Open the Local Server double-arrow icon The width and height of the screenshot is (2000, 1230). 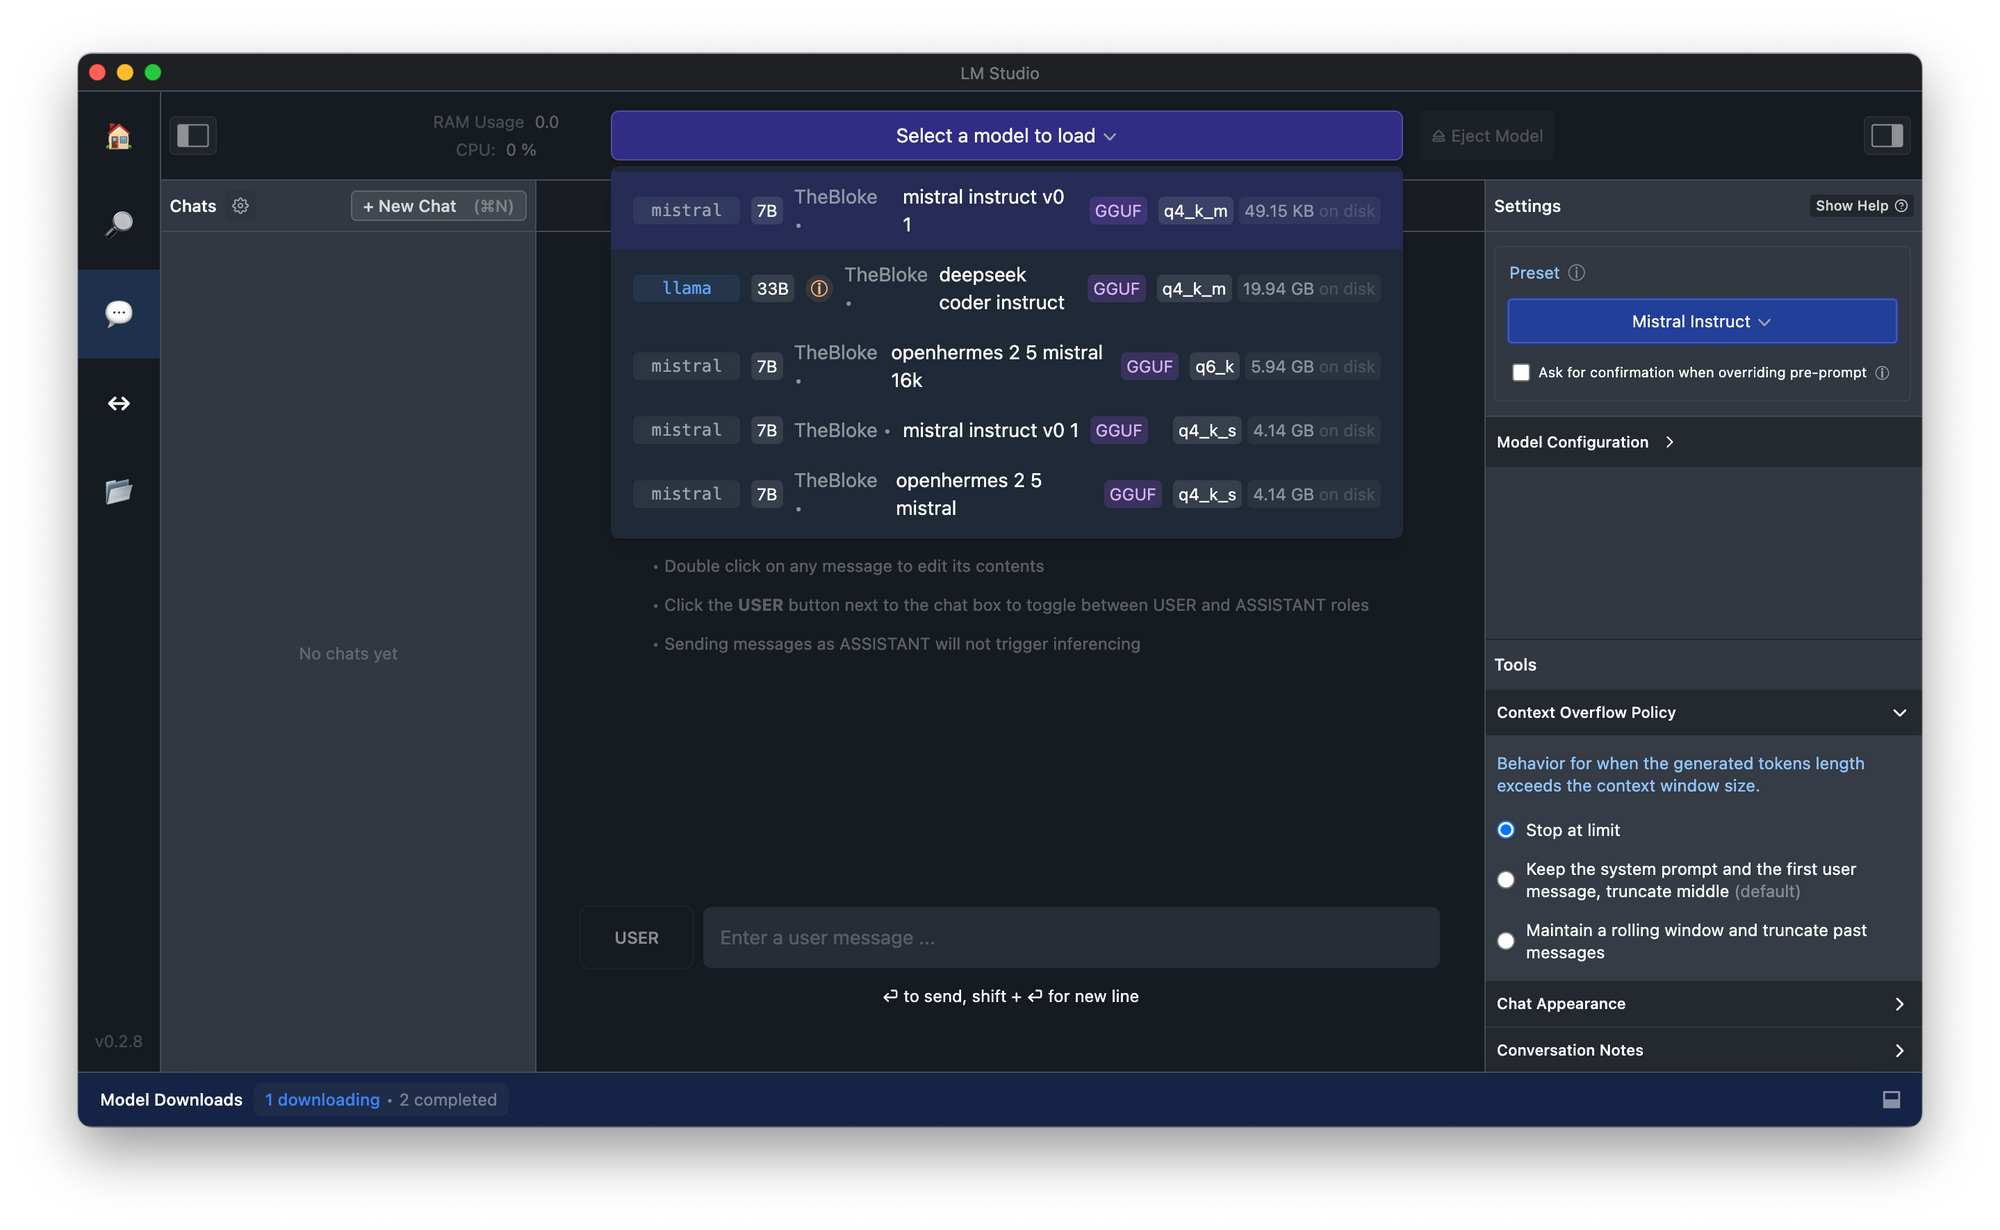tap(119, 403)
